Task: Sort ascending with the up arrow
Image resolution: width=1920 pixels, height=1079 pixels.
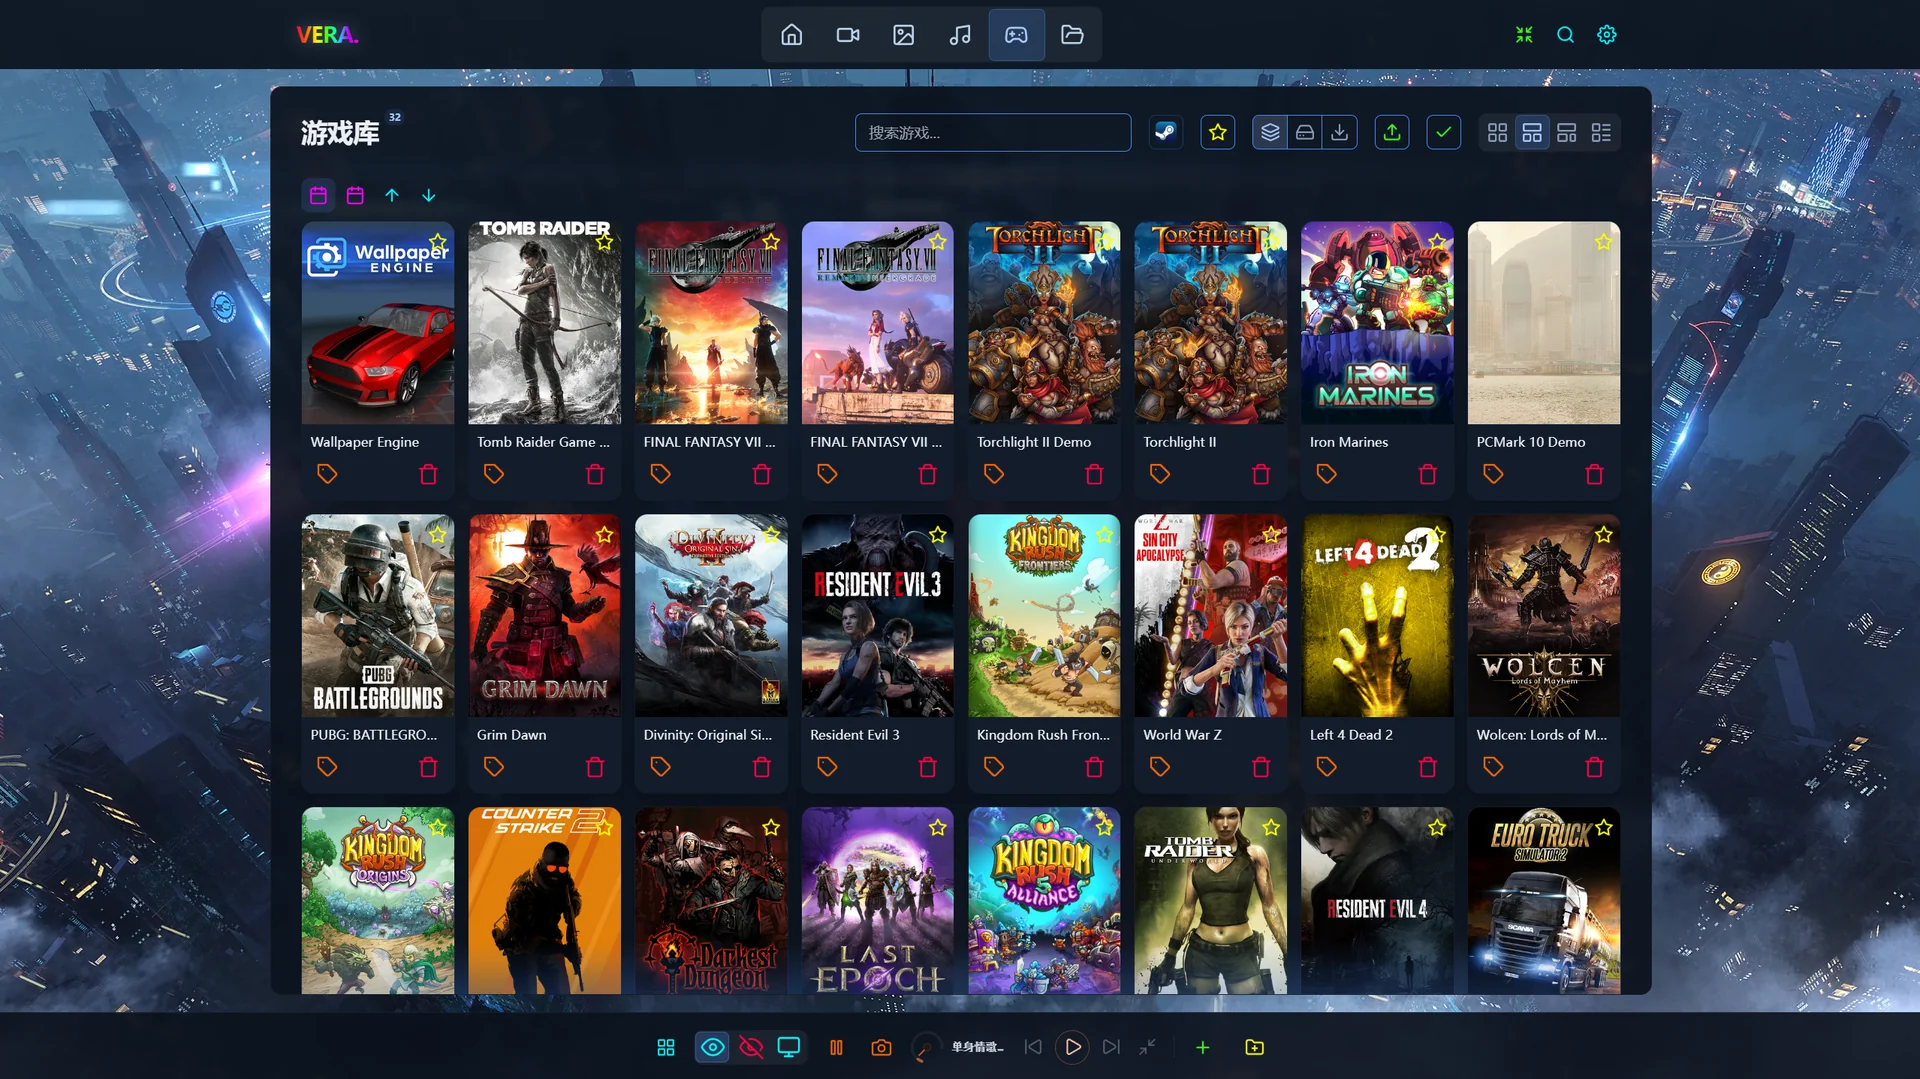Action: 392,195
